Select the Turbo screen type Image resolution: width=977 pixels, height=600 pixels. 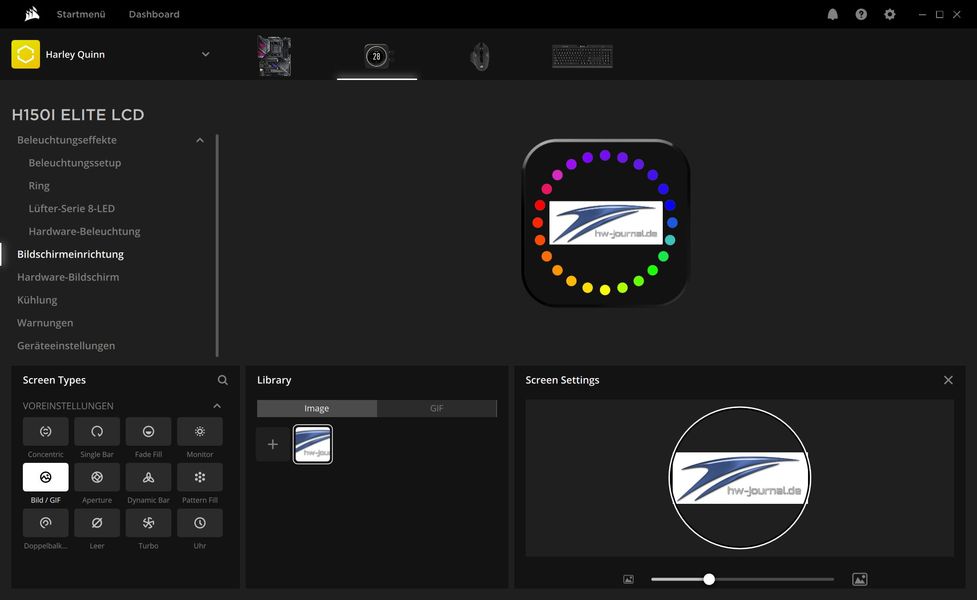coord(148,523)
